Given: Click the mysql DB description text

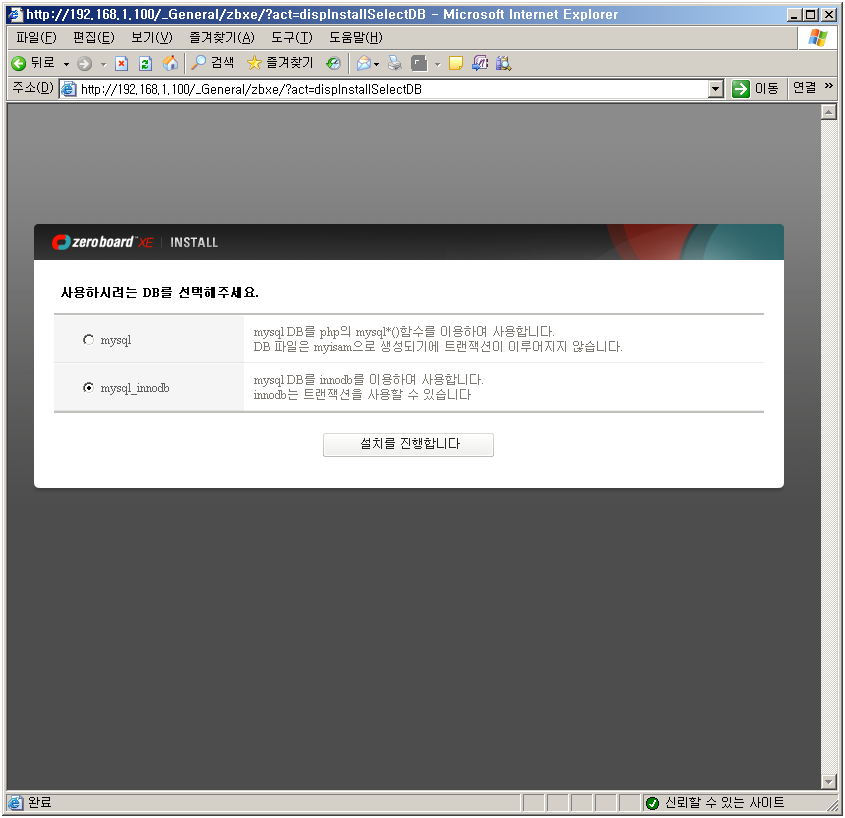Looking at the screenshot, I should pyautogui.click(x=438, y=339).
